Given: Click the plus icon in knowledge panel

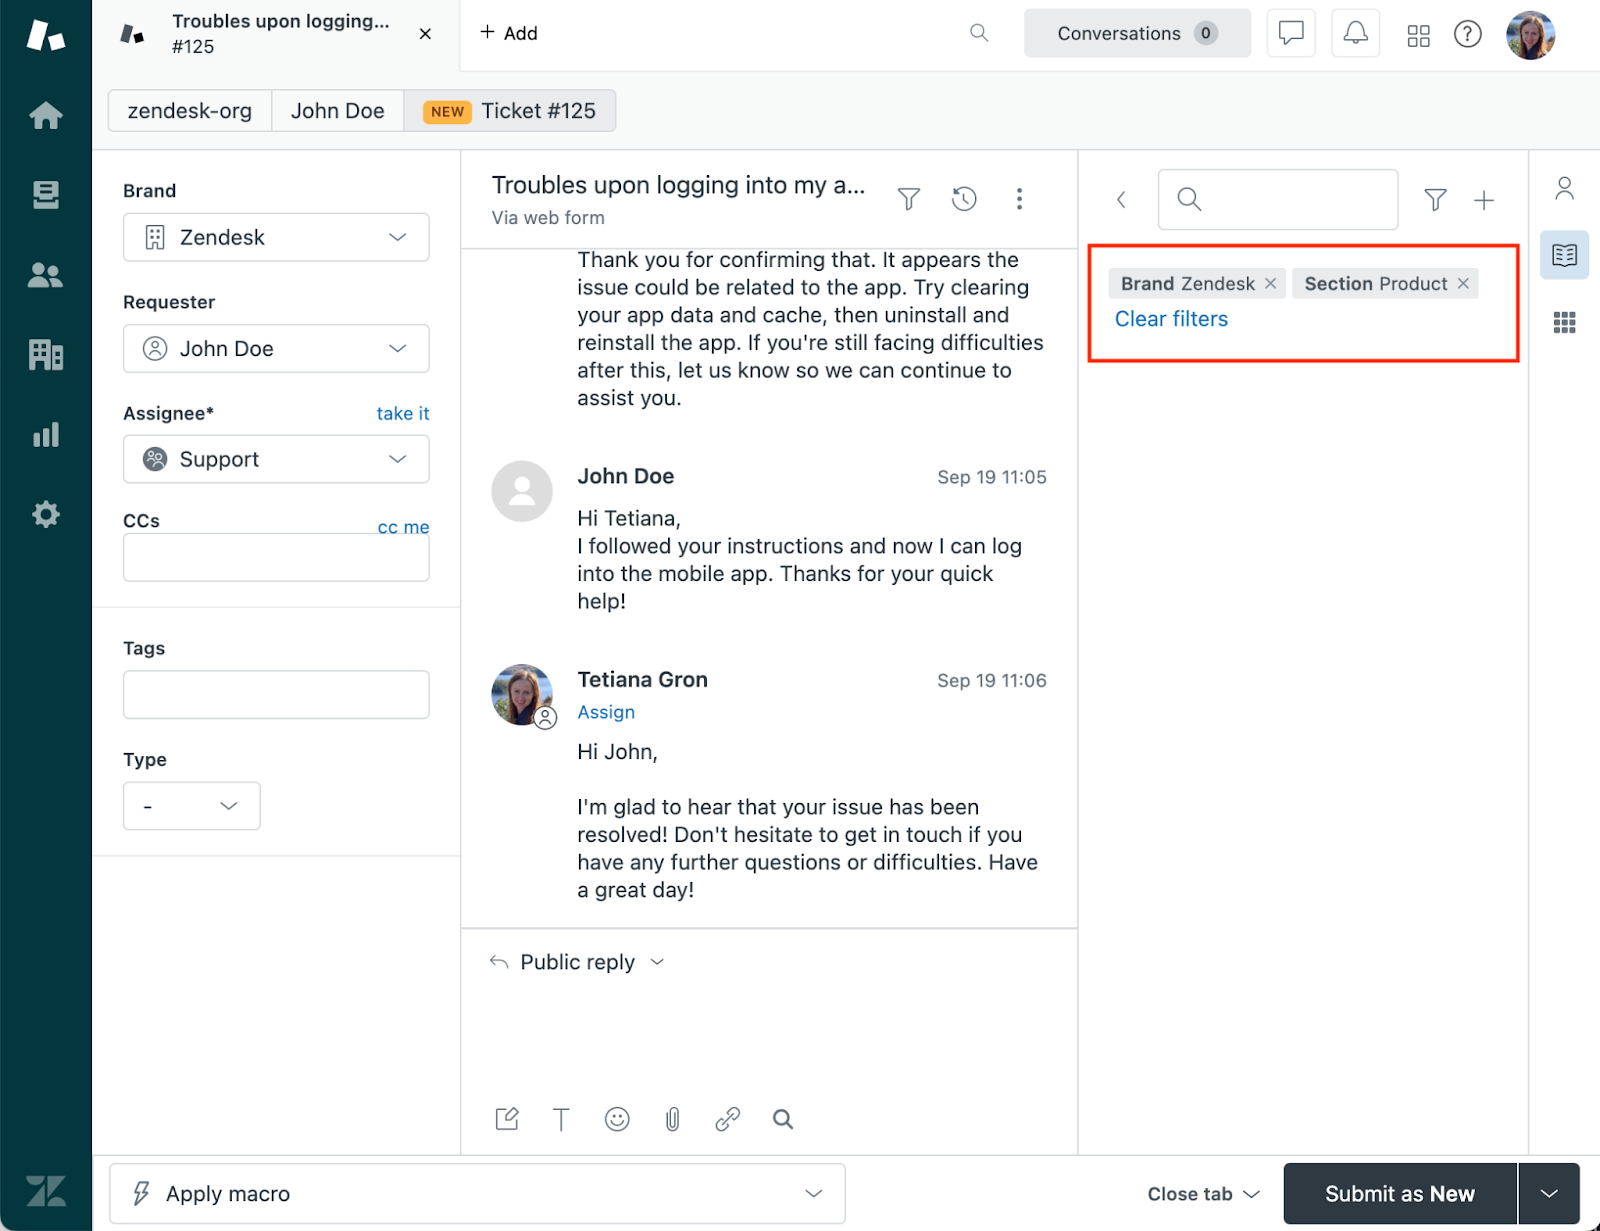Looking at the screenshot, I should pos(1484,200).
